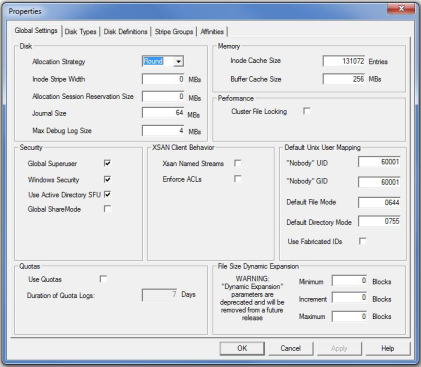Open Help from the dialog buttons

[x=388, y=348]
